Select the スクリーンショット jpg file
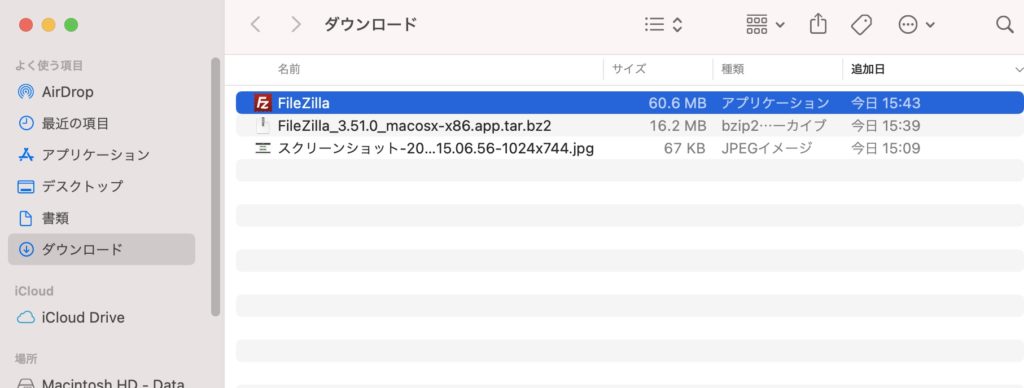Screen dimensions: 1024x388 [x=630, y=148]
